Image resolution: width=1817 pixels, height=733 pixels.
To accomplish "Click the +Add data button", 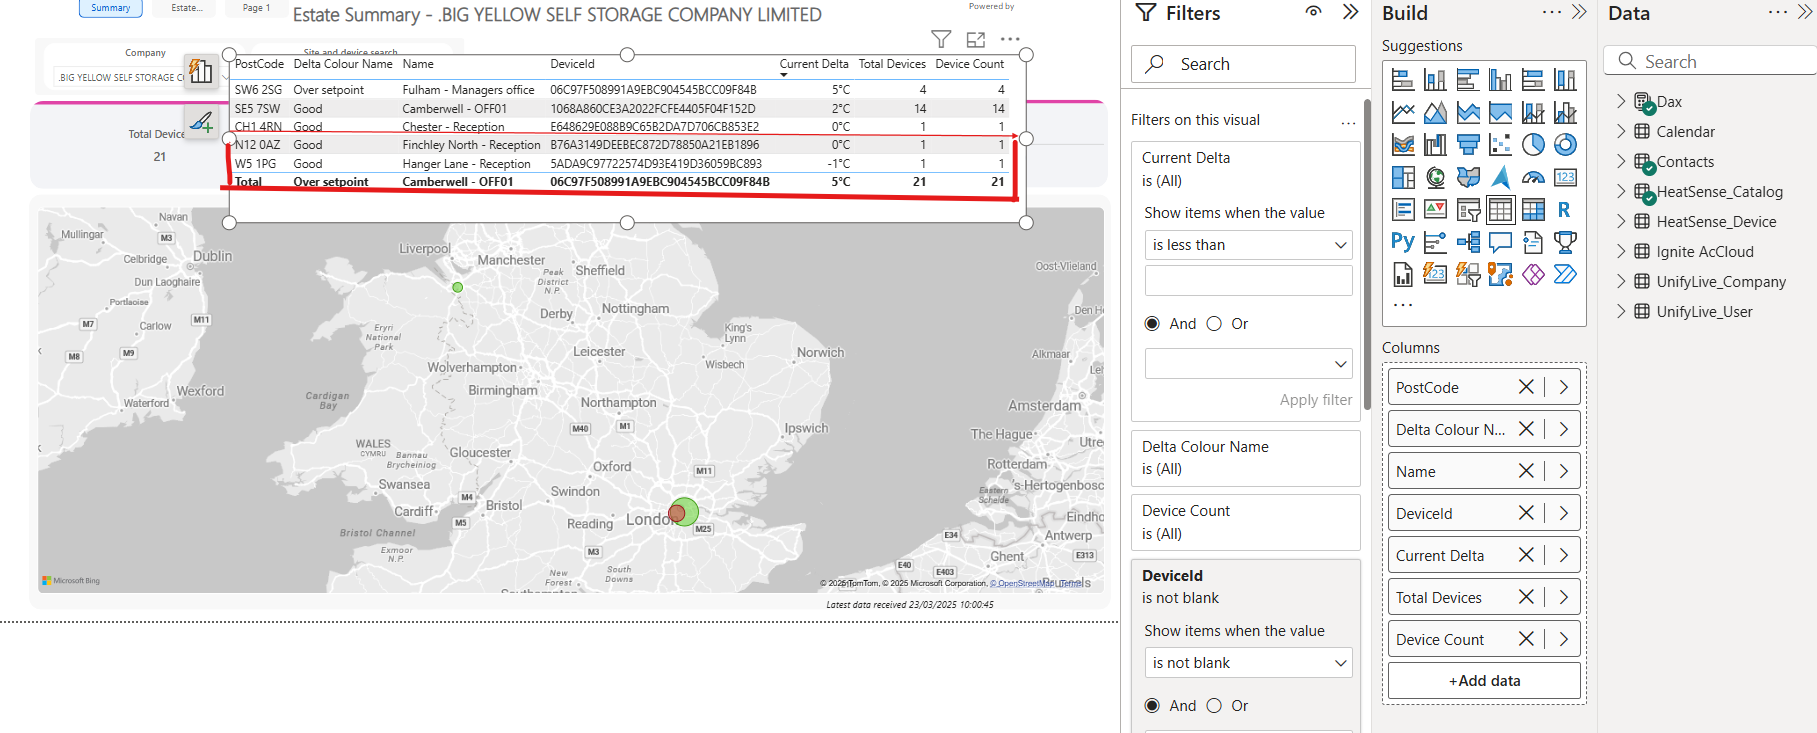I will (x=1484, y=681).
